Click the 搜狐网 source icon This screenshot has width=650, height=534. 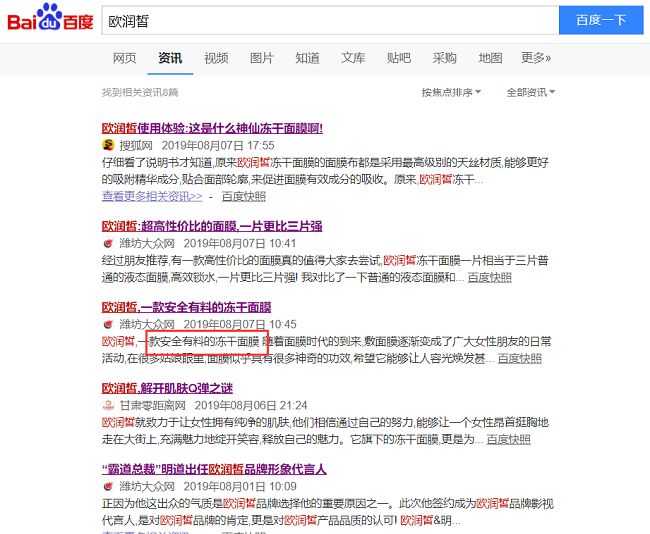(x=108, y=145)
